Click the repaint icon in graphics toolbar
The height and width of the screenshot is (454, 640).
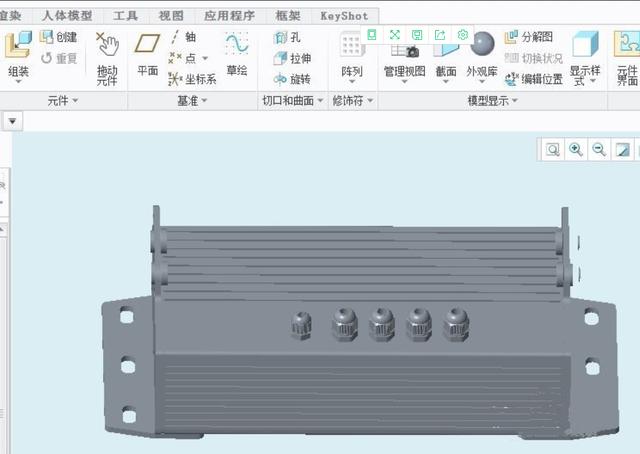click(622, 150)
